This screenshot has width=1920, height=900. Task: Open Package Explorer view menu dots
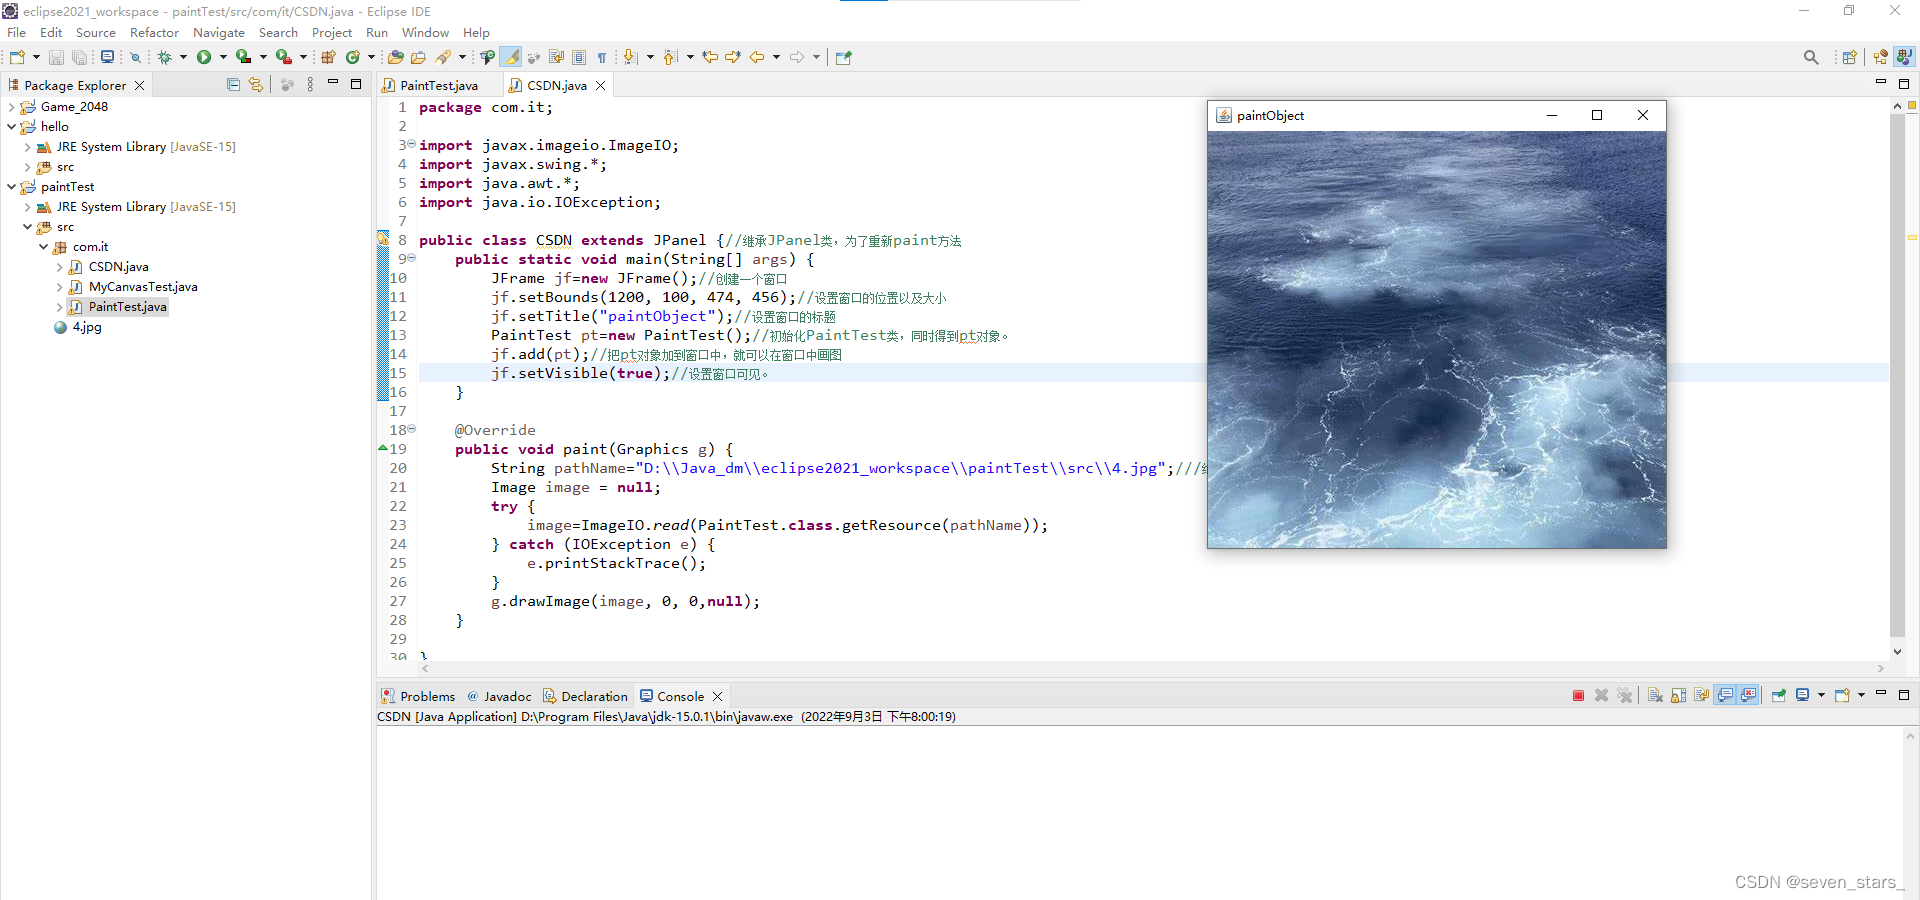point(310,85)
